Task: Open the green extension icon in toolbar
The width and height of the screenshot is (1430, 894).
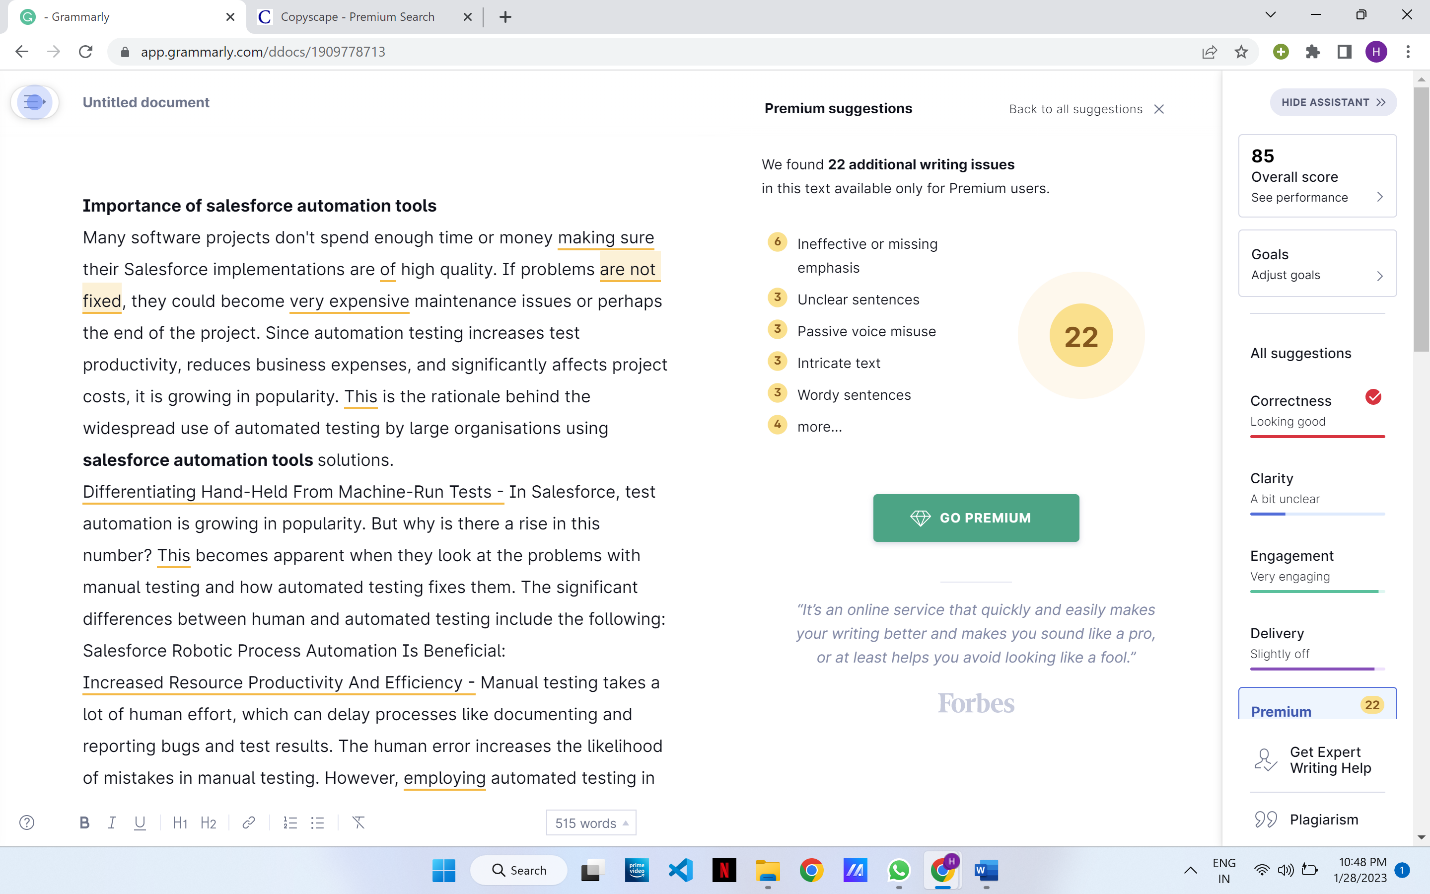Action: (x=1281, y=52)
